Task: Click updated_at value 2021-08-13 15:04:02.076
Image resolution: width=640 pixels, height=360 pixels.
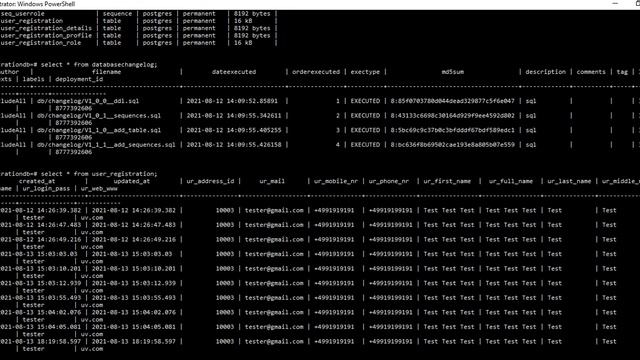Action: [133, 312]
